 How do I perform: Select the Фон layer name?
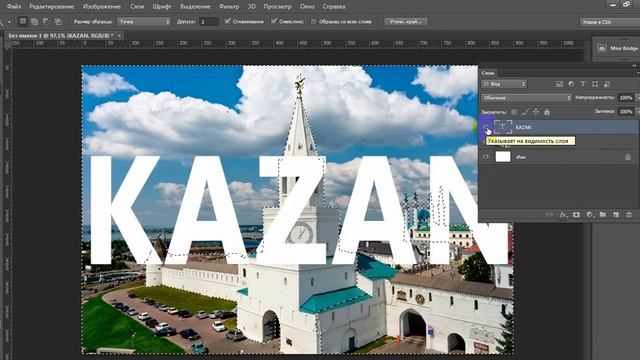[x=520, y=157]
